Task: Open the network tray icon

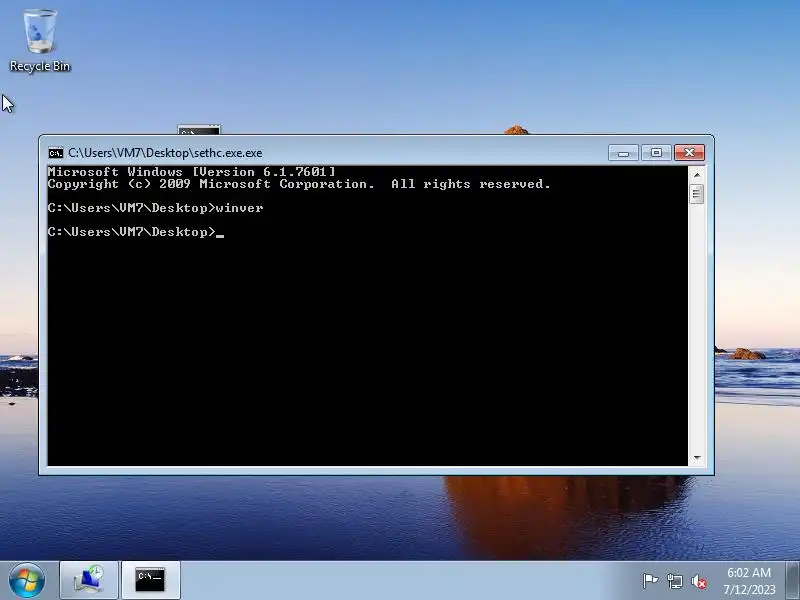Action: tap(674, 581)
